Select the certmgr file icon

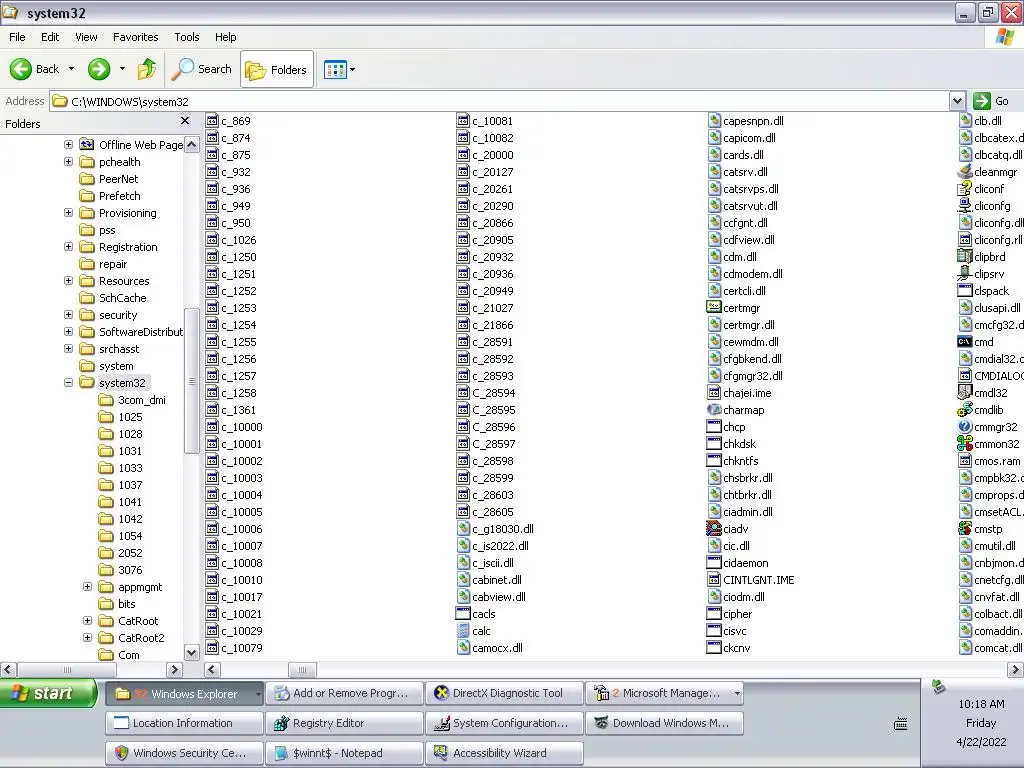pos(714,308)
